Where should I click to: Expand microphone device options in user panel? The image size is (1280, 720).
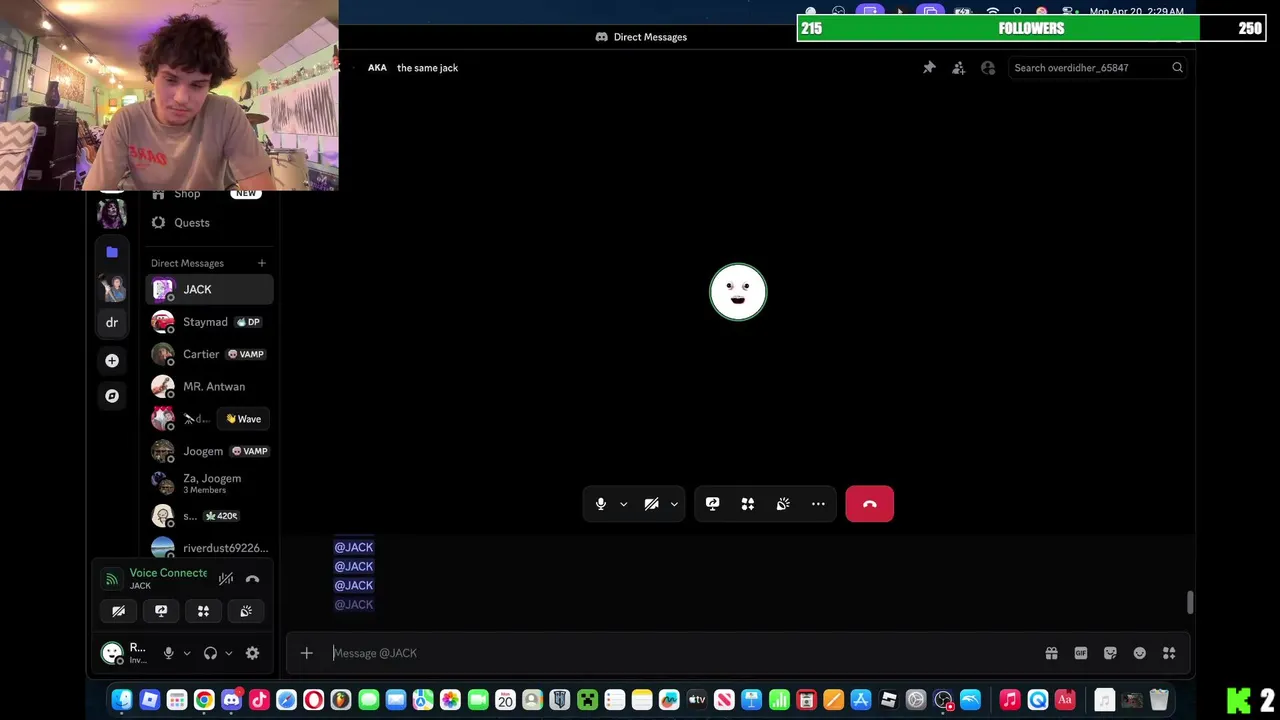tap(186, 653)
